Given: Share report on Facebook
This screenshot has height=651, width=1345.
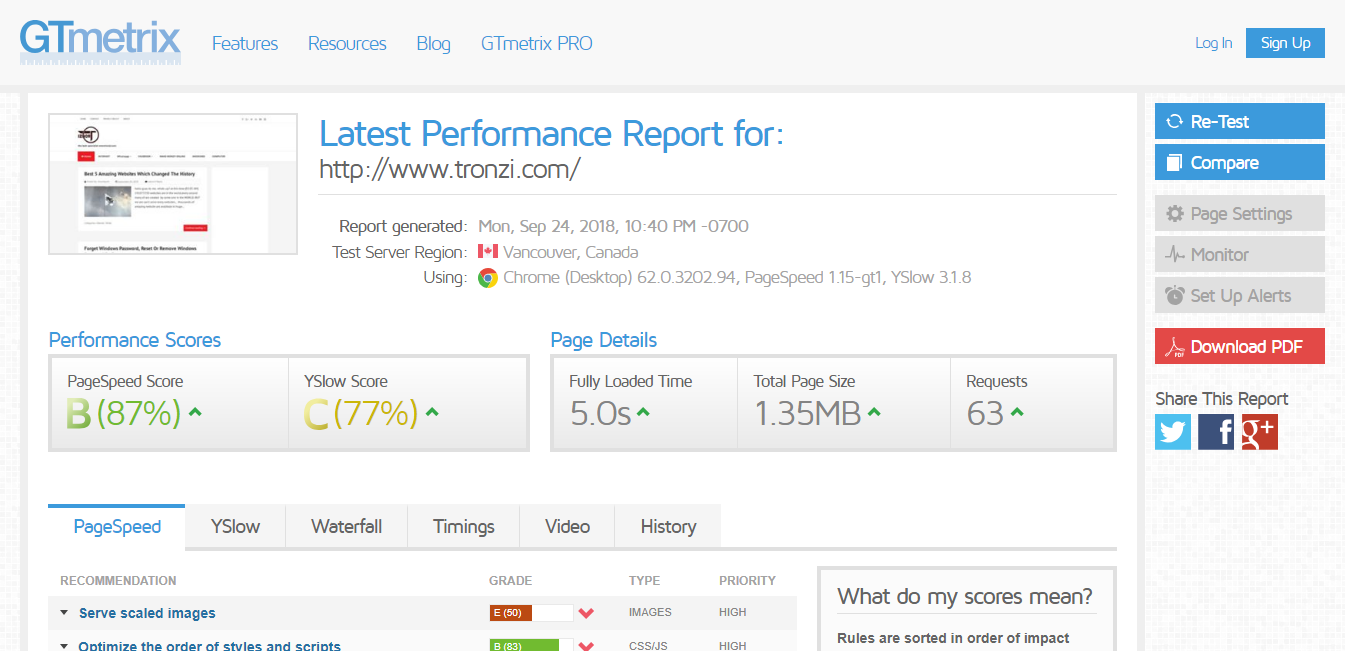Looking at the screenshot, I should (1216, 432).
